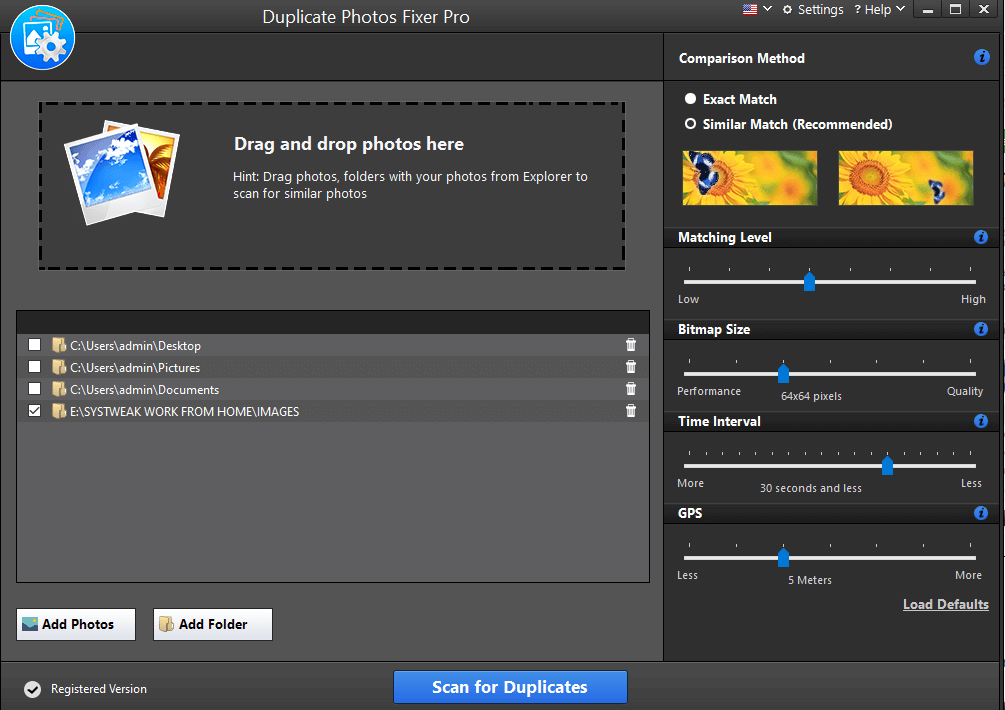Open info icon for Bitmap Size

981,329
